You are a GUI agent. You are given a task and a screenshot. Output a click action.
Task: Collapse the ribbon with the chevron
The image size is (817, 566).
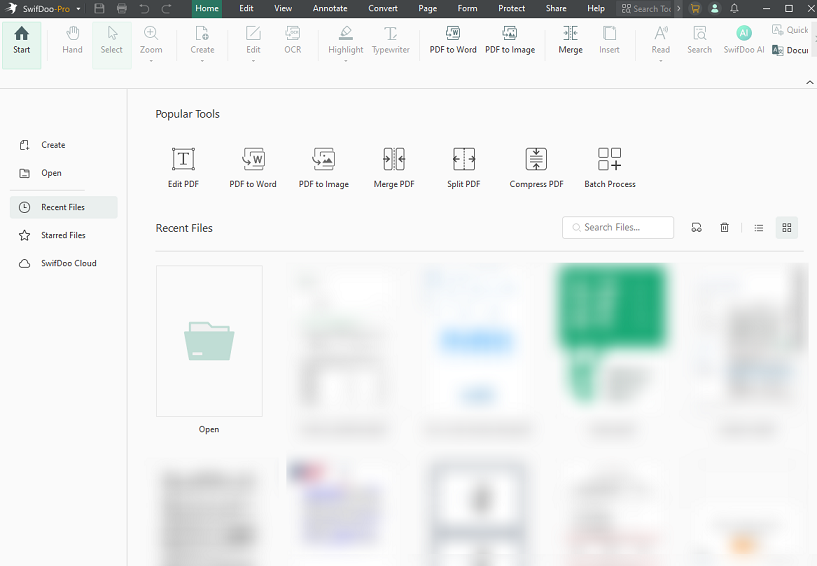[810, 82]
